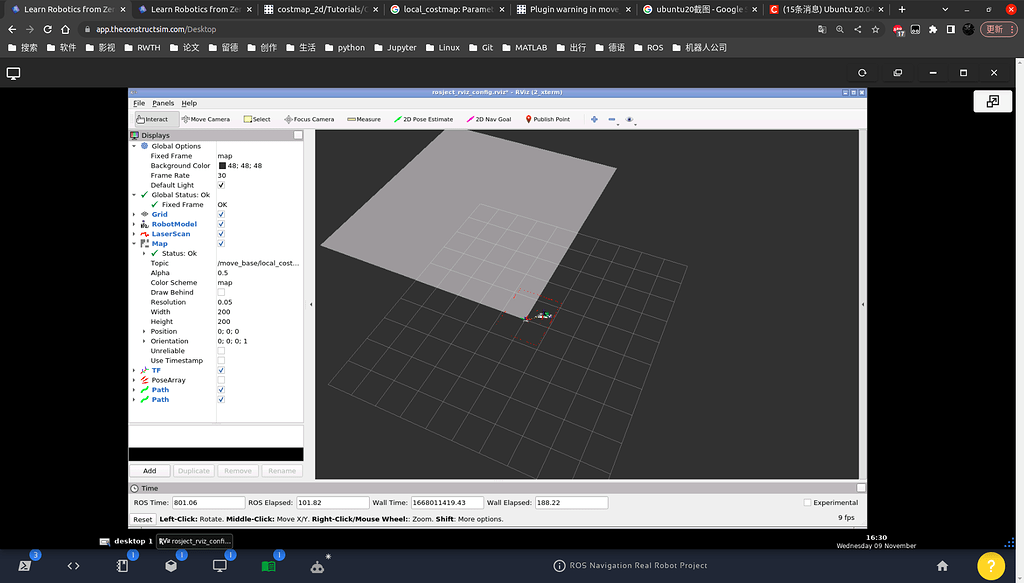
Task: Click the ROS Time input field
Action: [x=208, y=503]
